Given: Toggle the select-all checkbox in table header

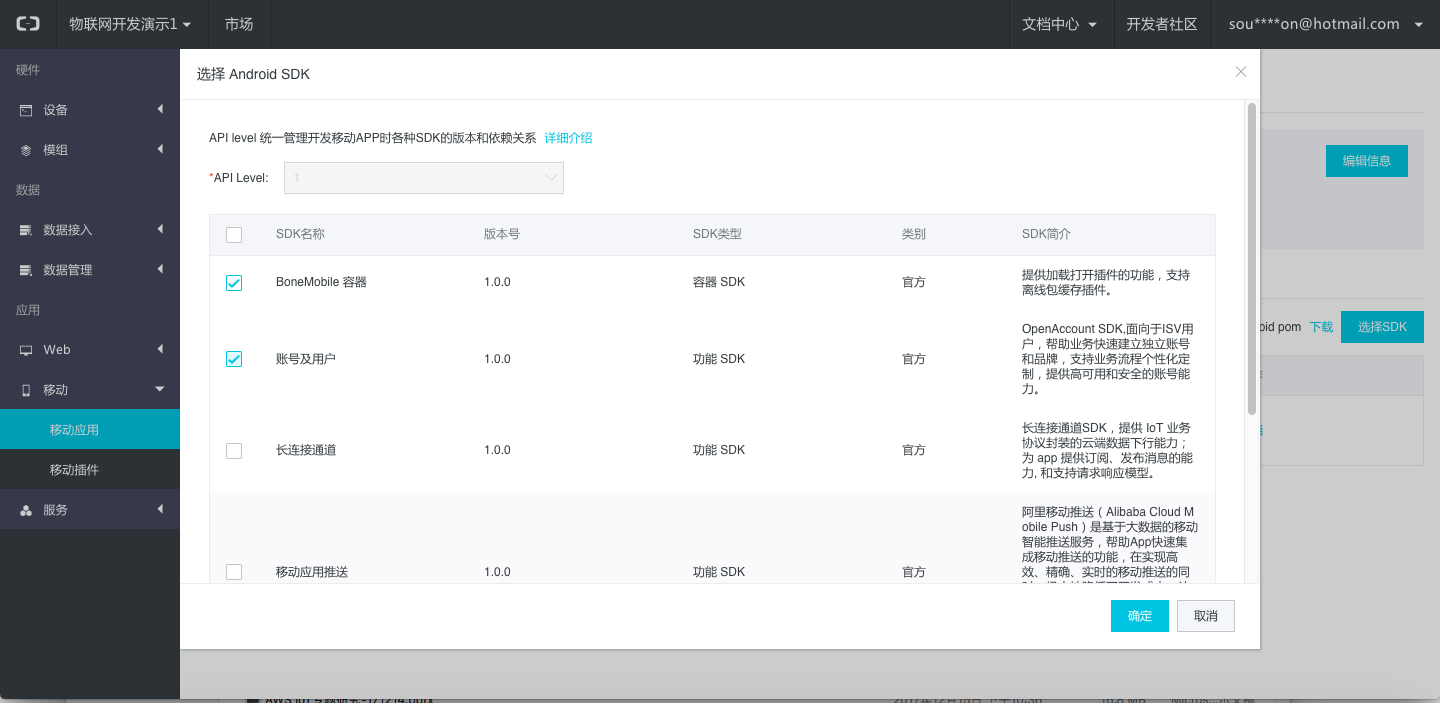Looking at the screenshot, I should click(234, 235).
